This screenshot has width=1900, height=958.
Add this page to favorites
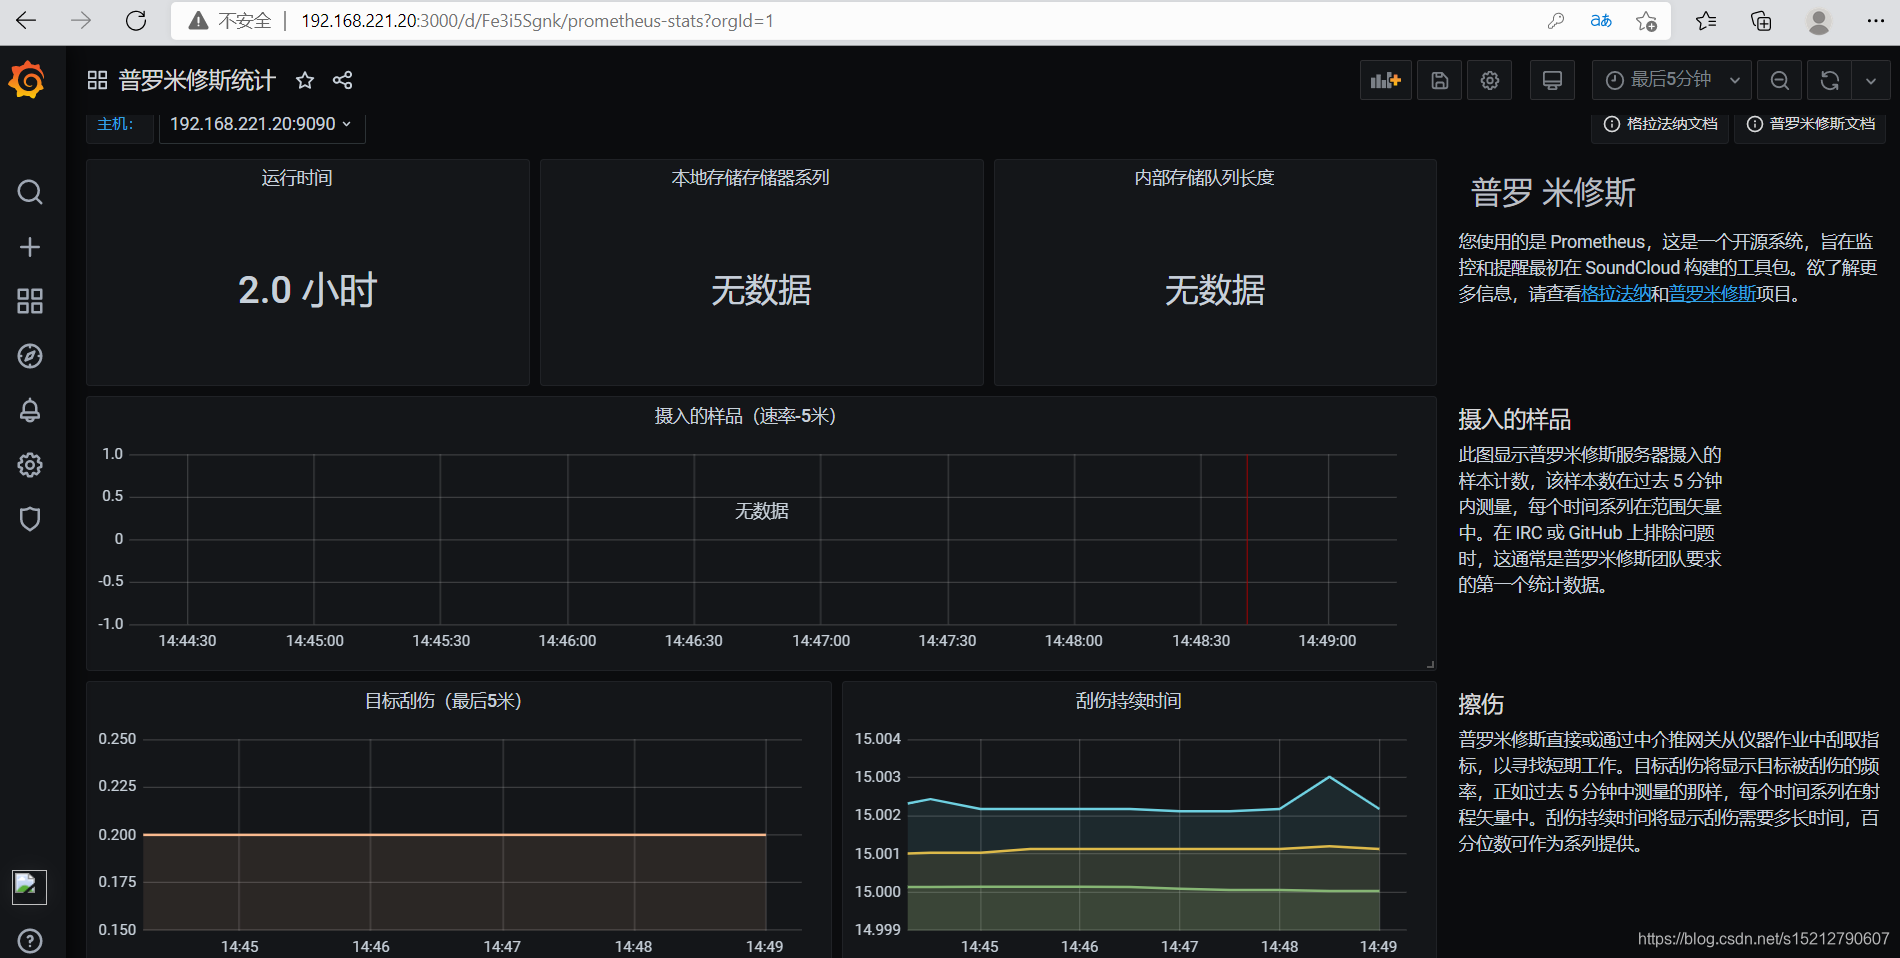1647,21
